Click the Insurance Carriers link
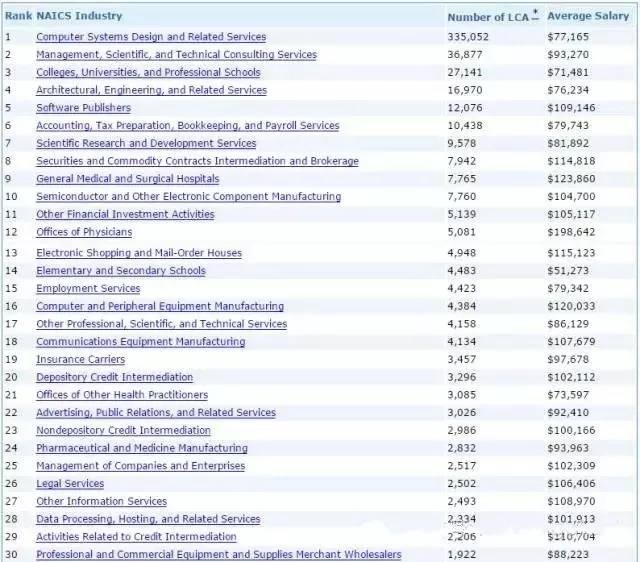Screen dimensions: 640x562 coord(80,360)
